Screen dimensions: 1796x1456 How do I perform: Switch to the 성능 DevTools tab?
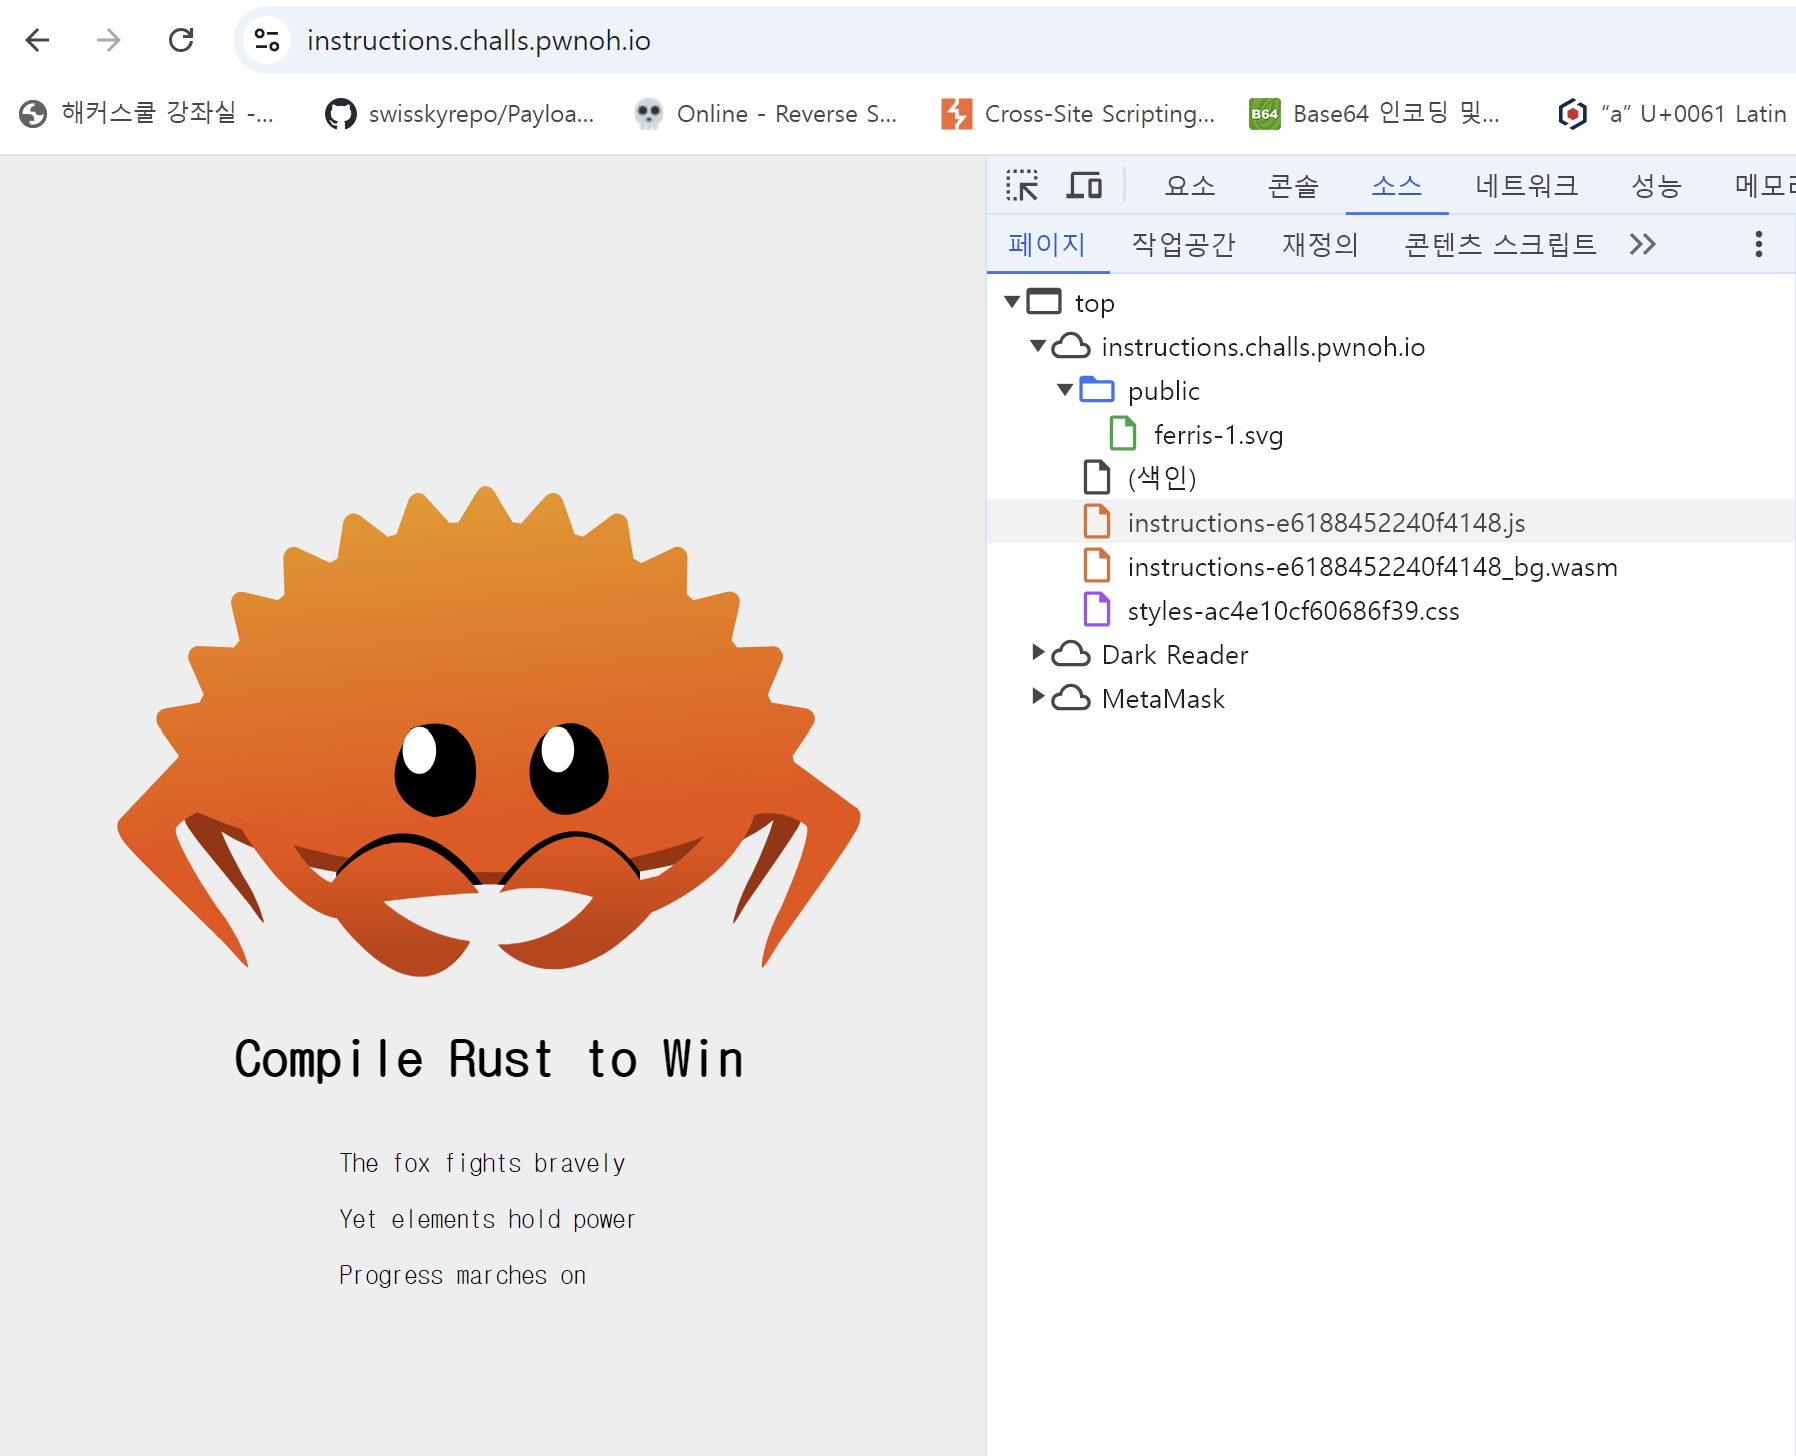(x=1656, y=186)
